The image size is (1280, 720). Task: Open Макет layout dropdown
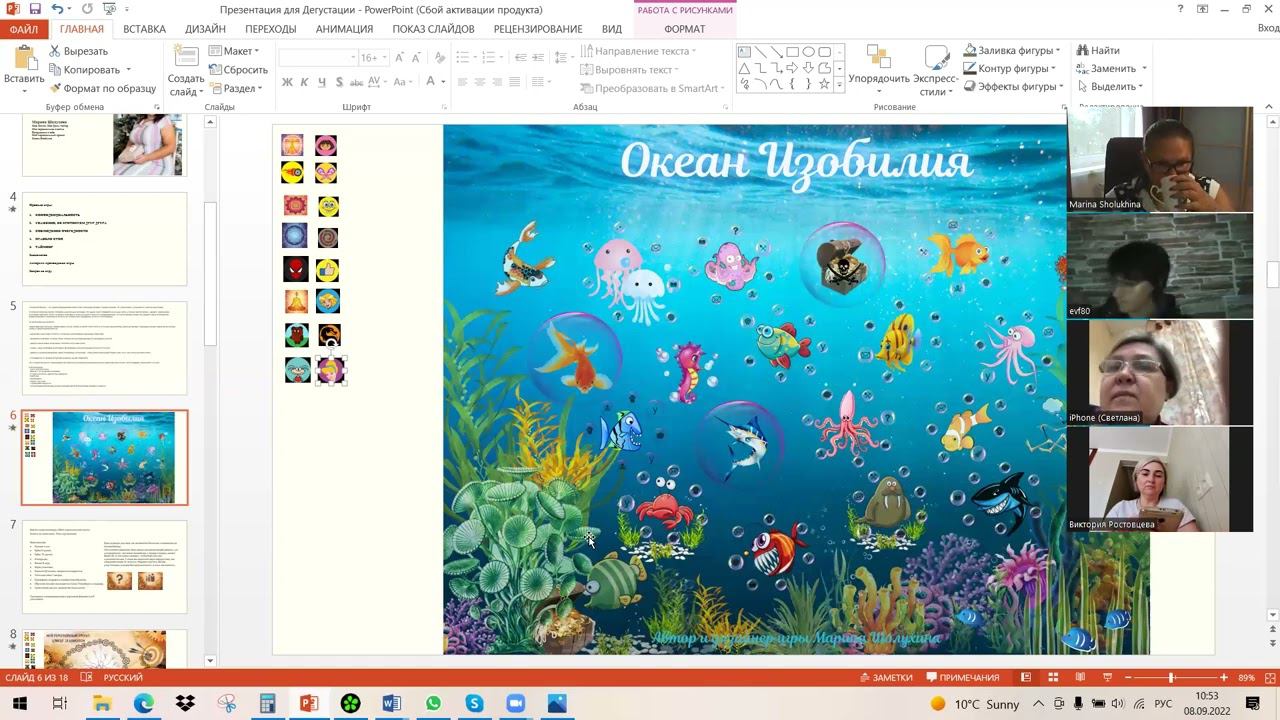coord(234,51)
